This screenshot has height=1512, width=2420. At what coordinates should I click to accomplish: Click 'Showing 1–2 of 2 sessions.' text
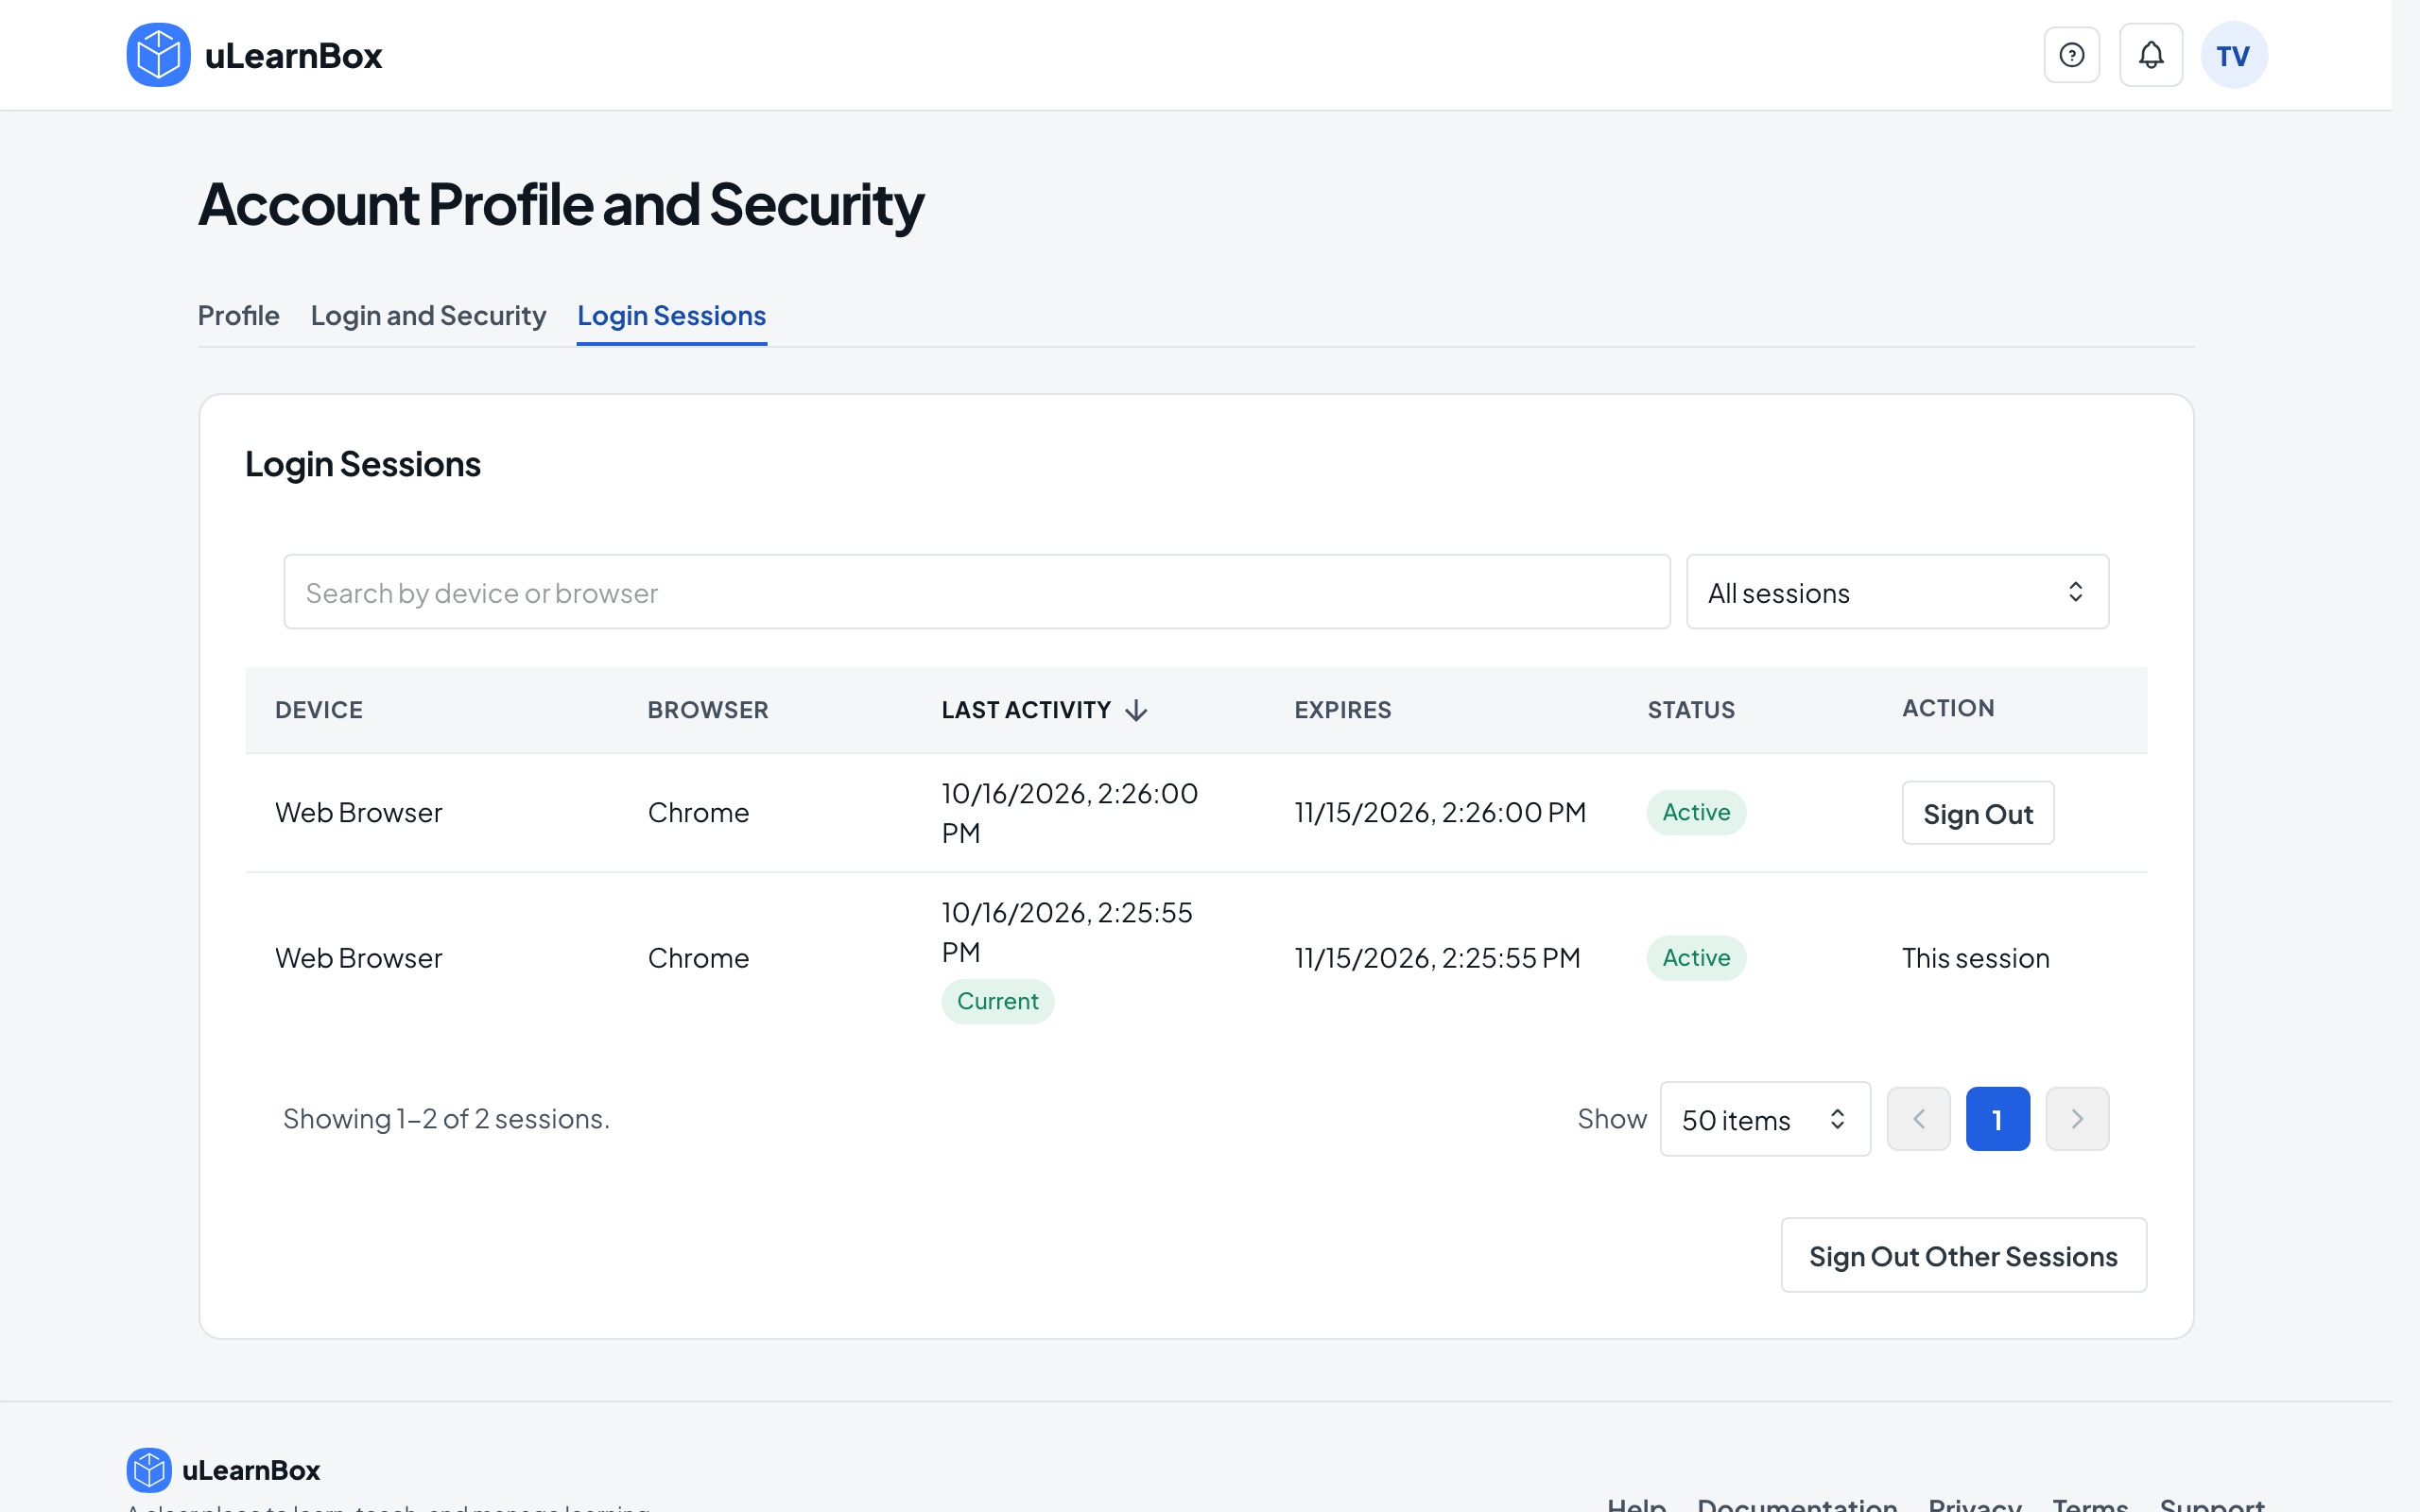(x=446, y=1118)
